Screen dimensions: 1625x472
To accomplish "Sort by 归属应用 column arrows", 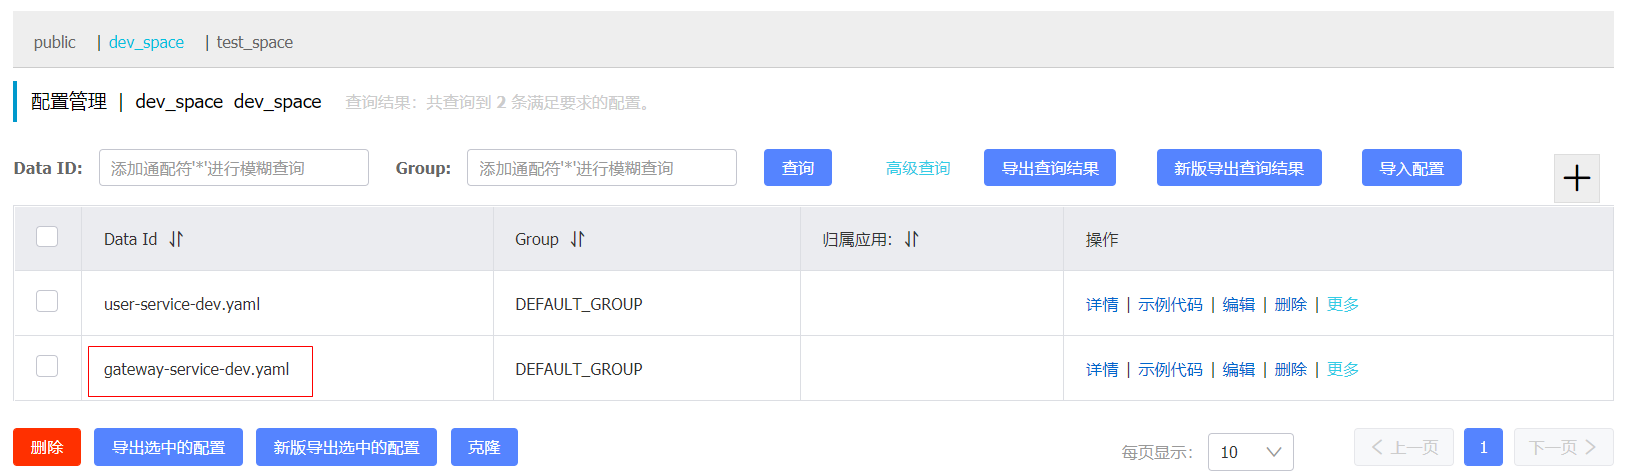I will (x=911, y=239).
